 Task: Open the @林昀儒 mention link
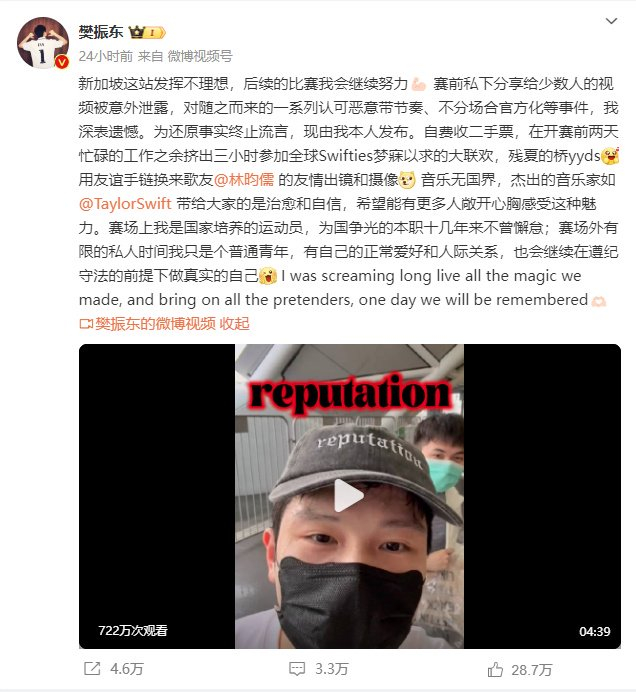pyautogui.click(x=244, y=180)
